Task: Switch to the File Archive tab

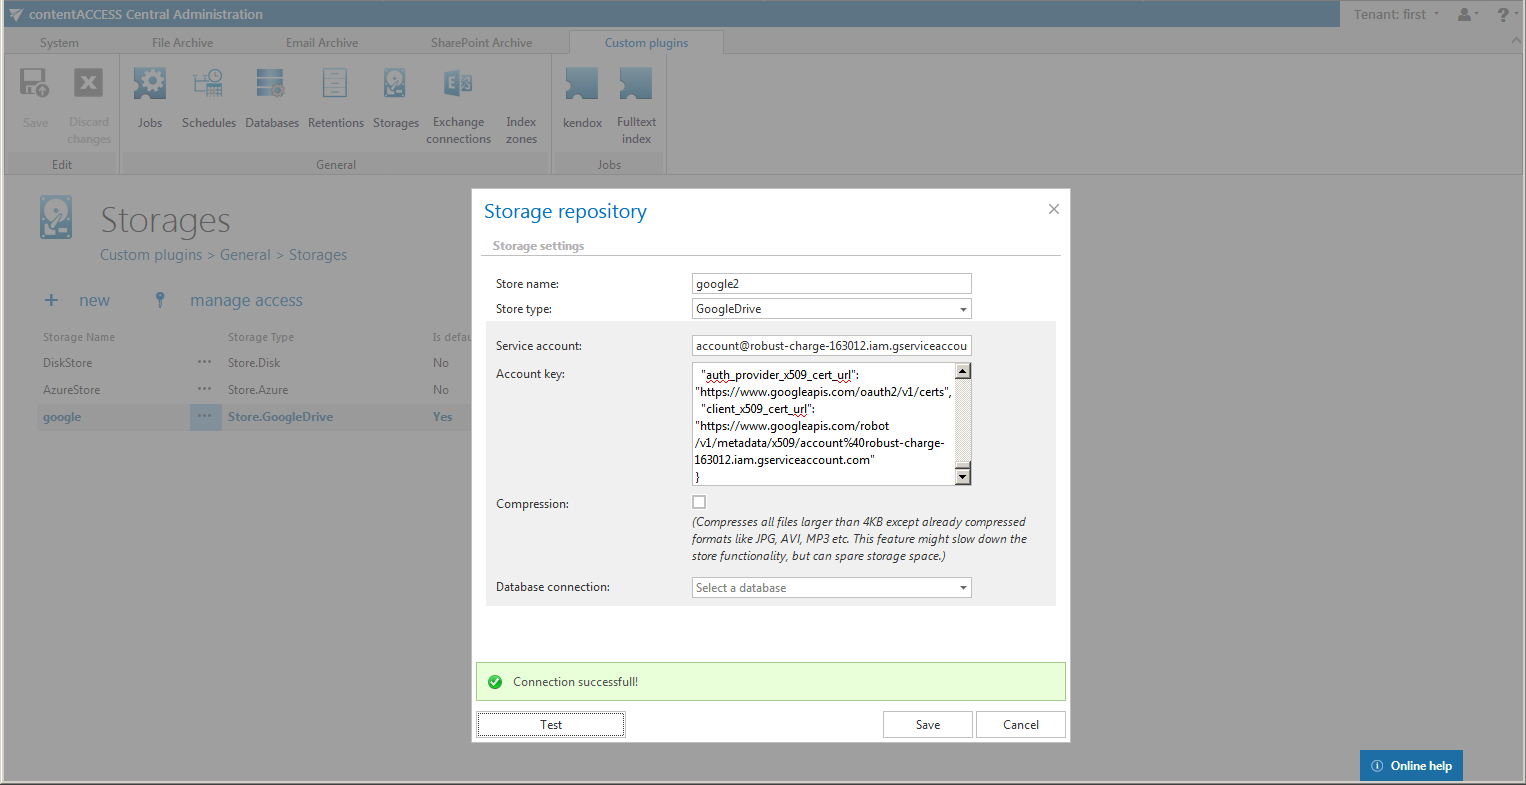Action: tap(182, 43)
